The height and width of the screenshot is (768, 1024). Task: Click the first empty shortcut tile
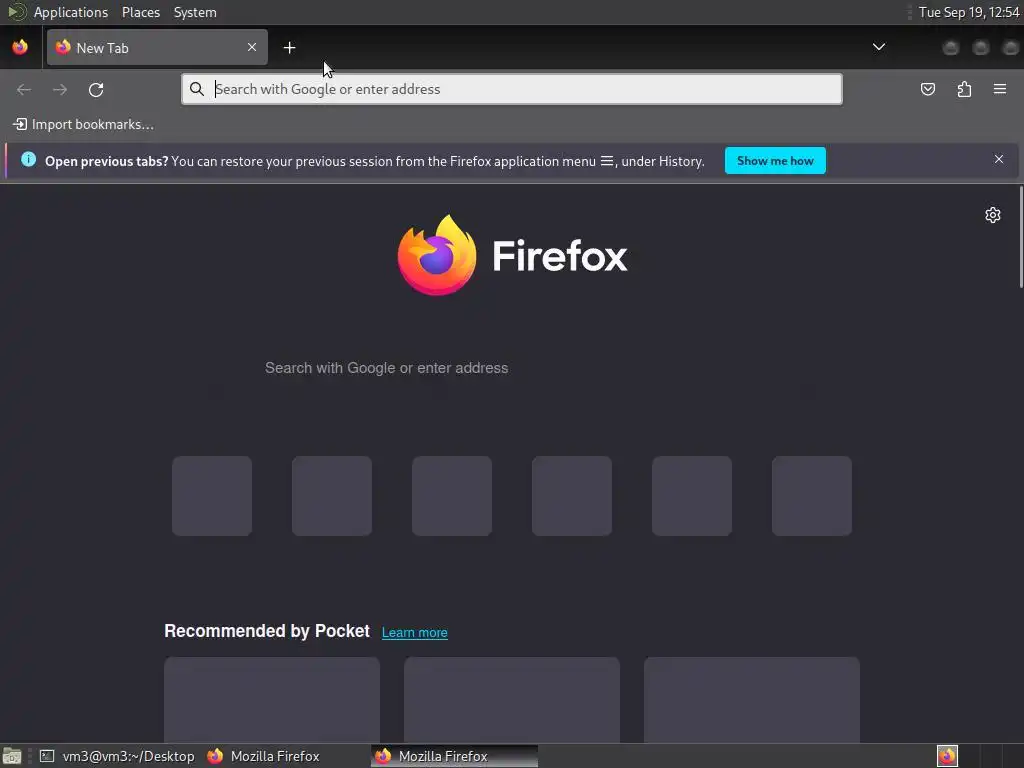pos(212,496)
